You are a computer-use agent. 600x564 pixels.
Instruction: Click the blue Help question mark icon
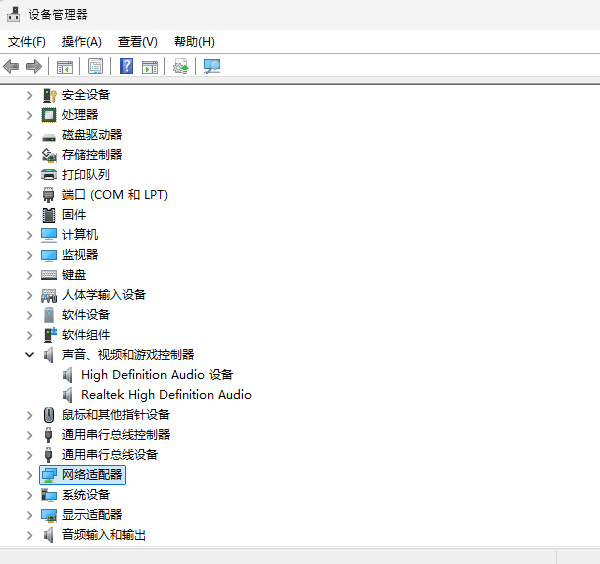(126, 66)
